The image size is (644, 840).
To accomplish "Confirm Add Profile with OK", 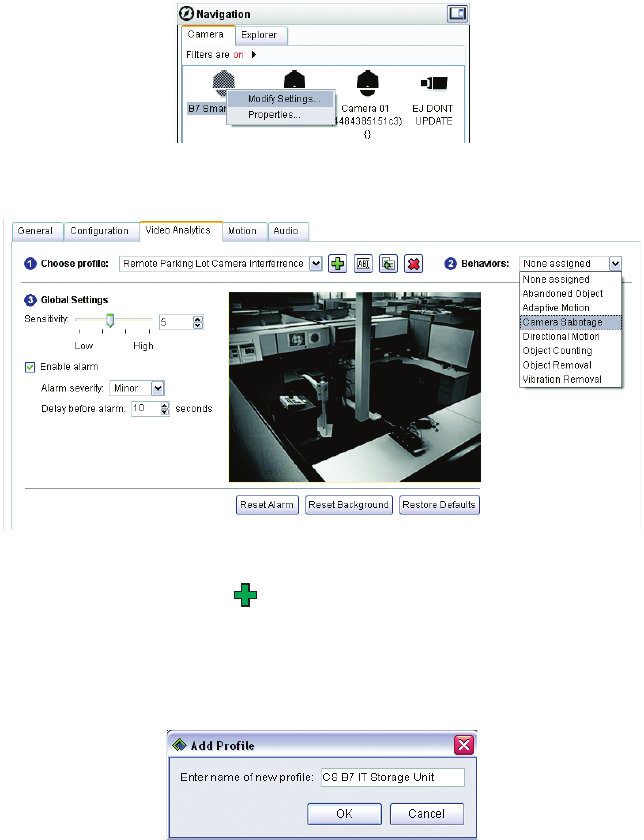I will pyautogui.click(x=344, y=814).
